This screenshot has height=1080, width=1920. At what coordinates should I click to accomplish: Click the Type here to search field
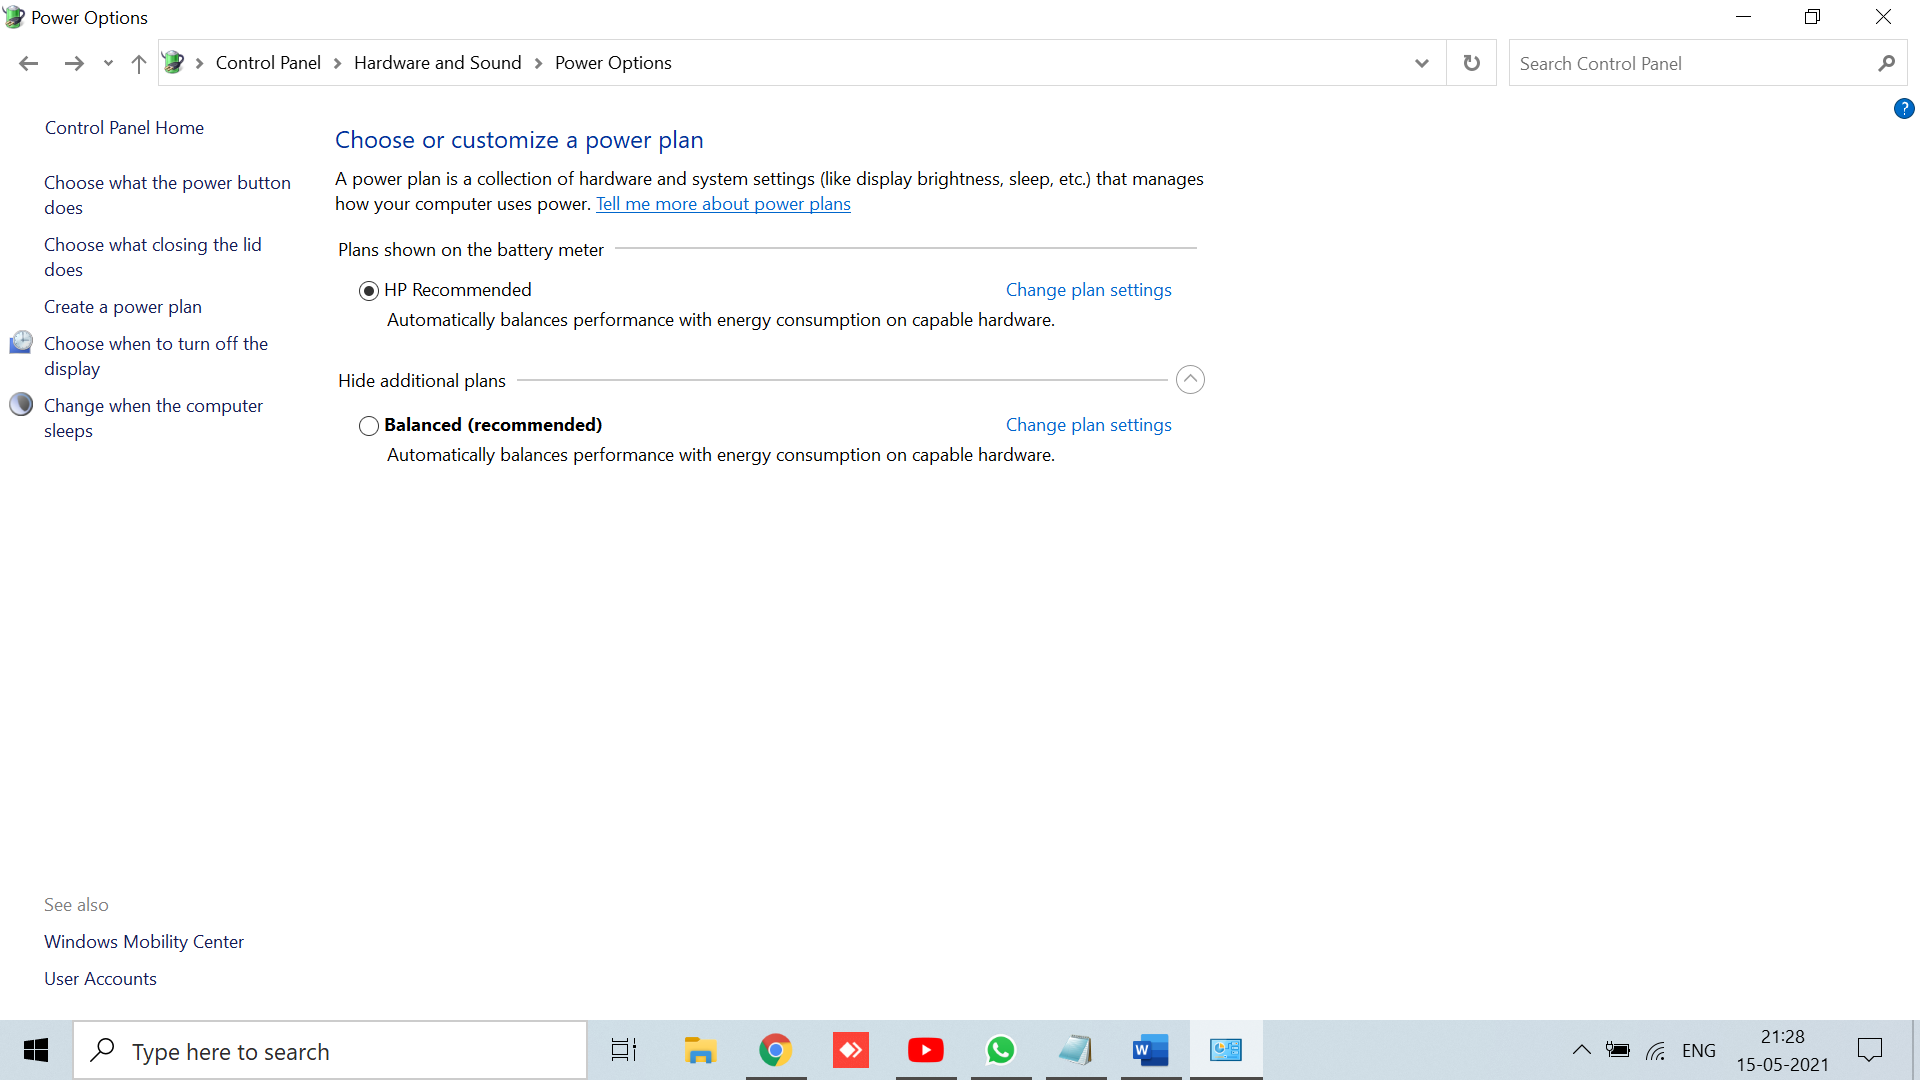(330, 1050)
